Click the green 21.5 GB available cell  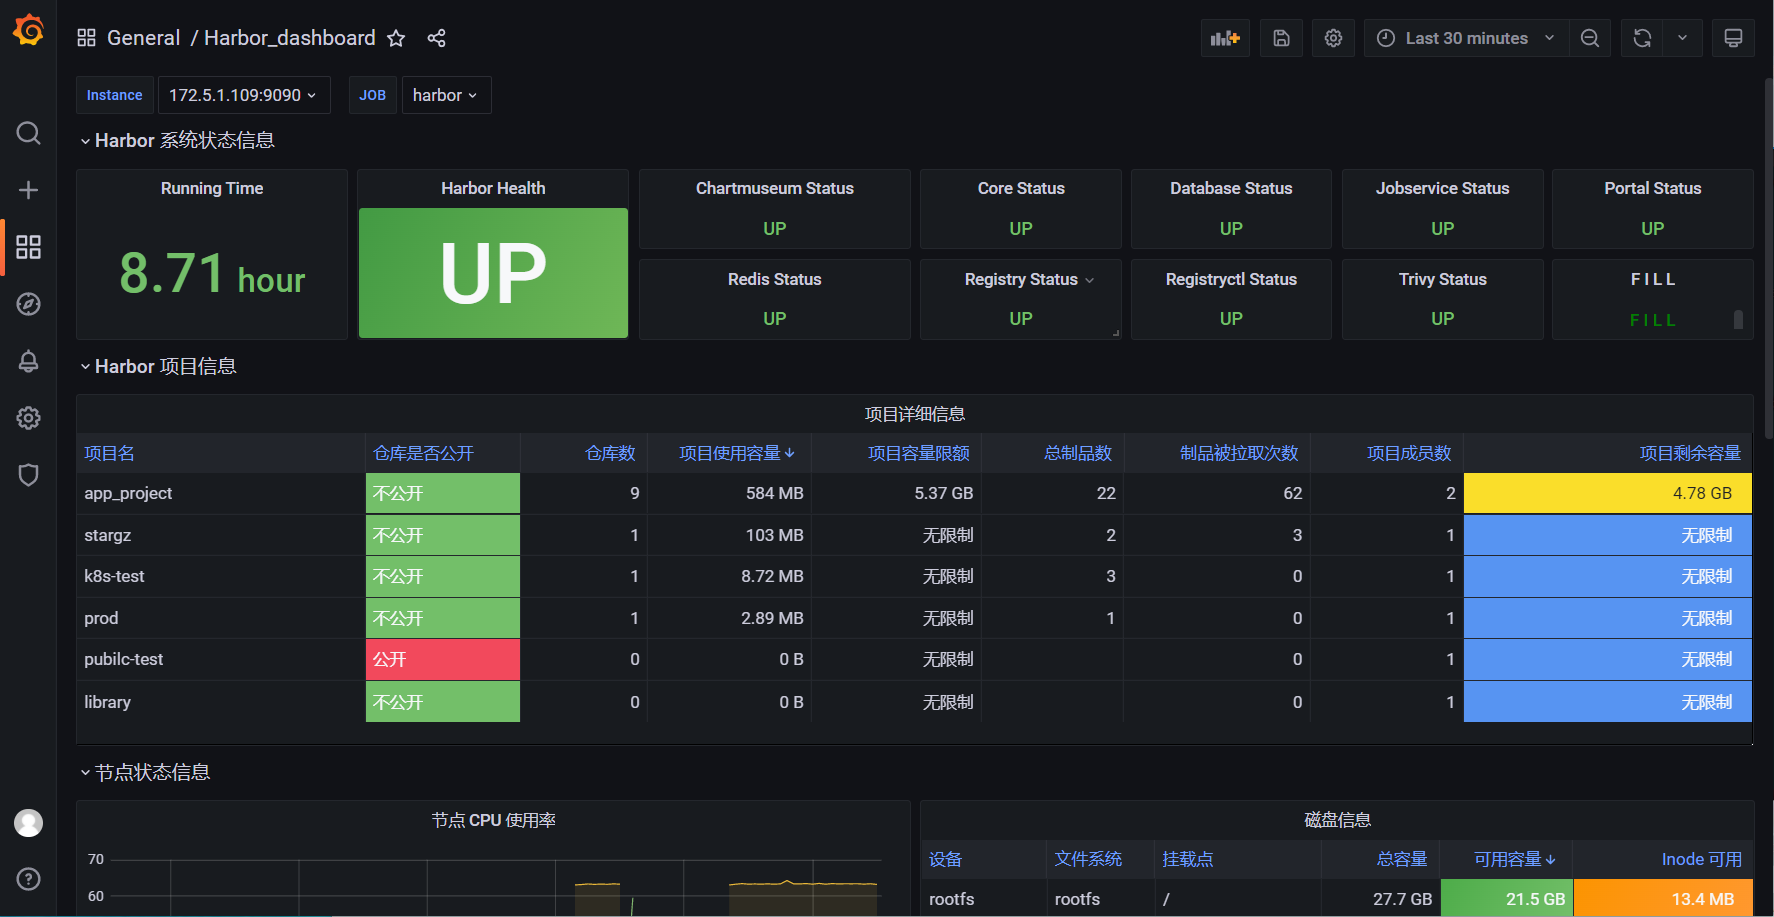pyautogui.click(x=1506, y=899)
